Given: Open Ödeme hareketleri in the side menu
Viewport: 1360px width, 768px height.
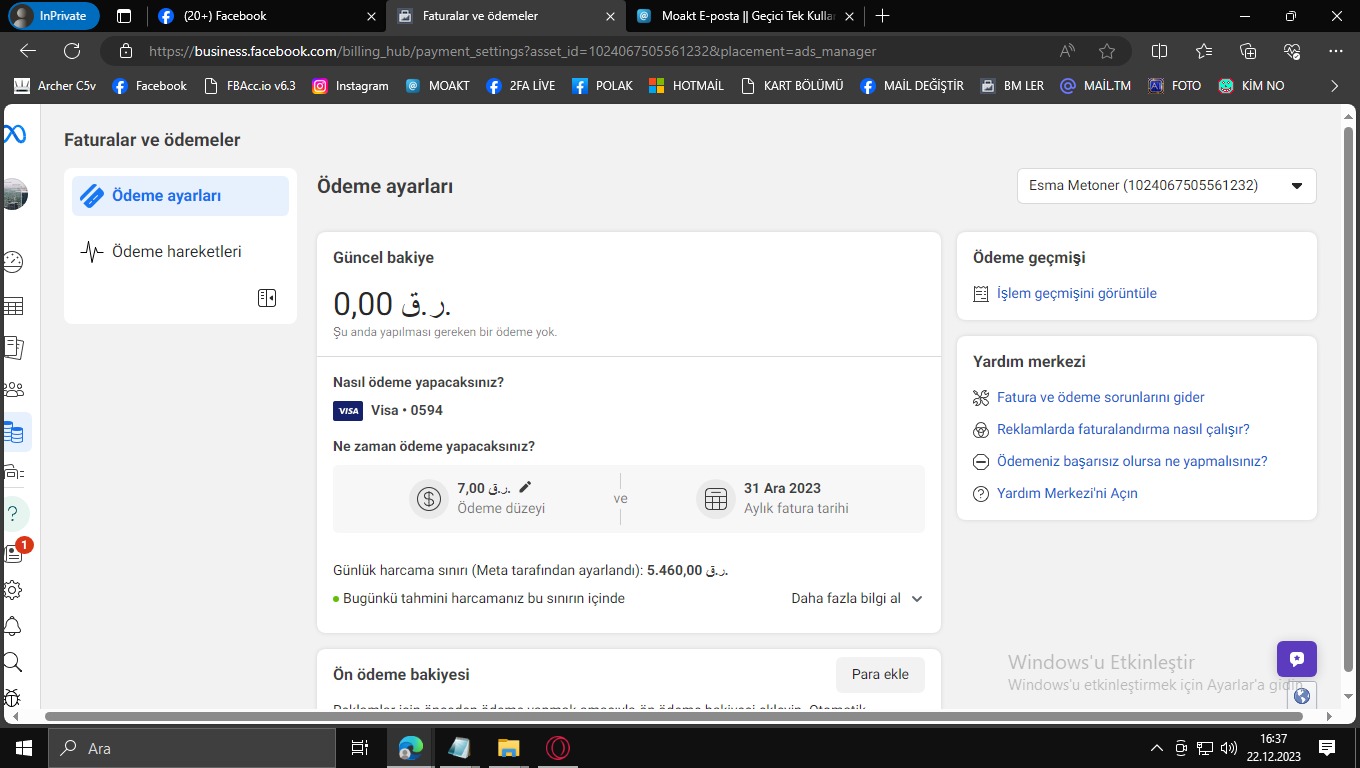Looking at the screenshot, I should pos(180,252).
